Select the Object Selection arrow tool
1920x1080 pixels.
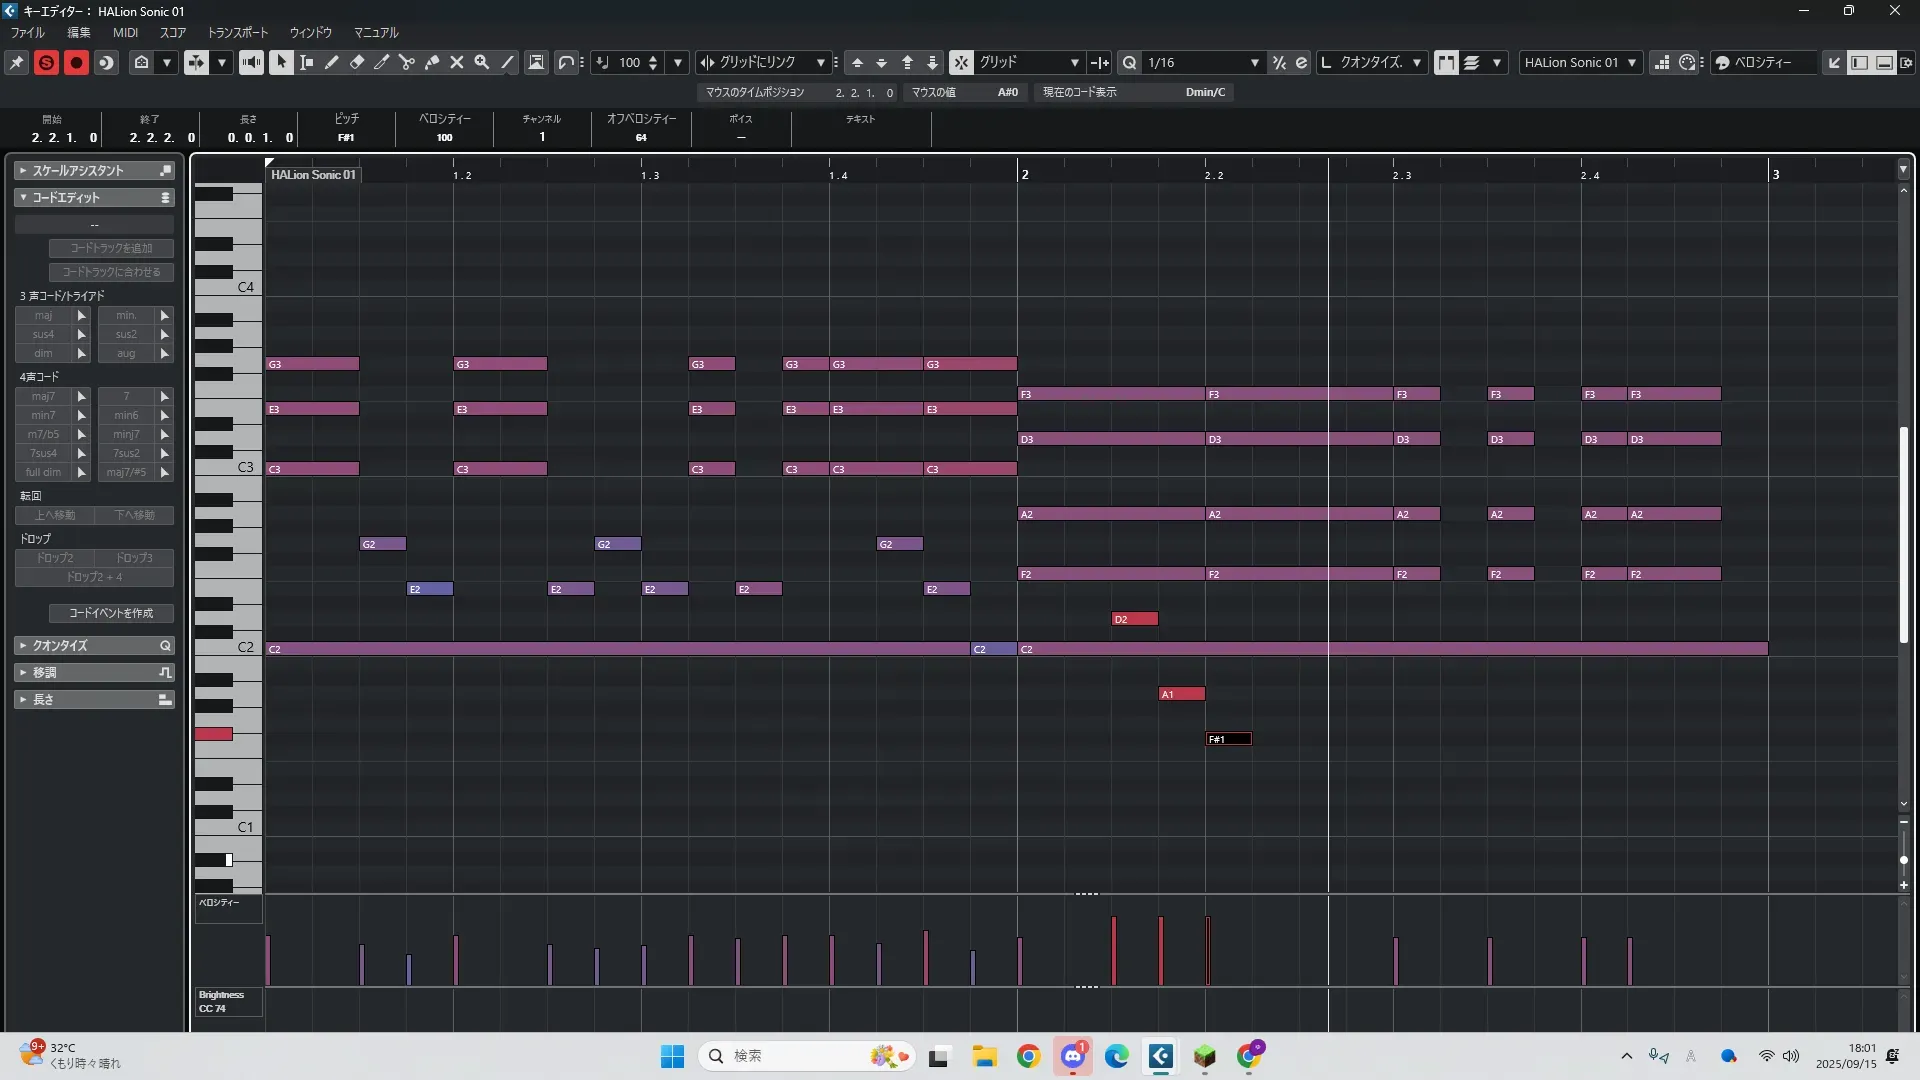tap(281, 62)
